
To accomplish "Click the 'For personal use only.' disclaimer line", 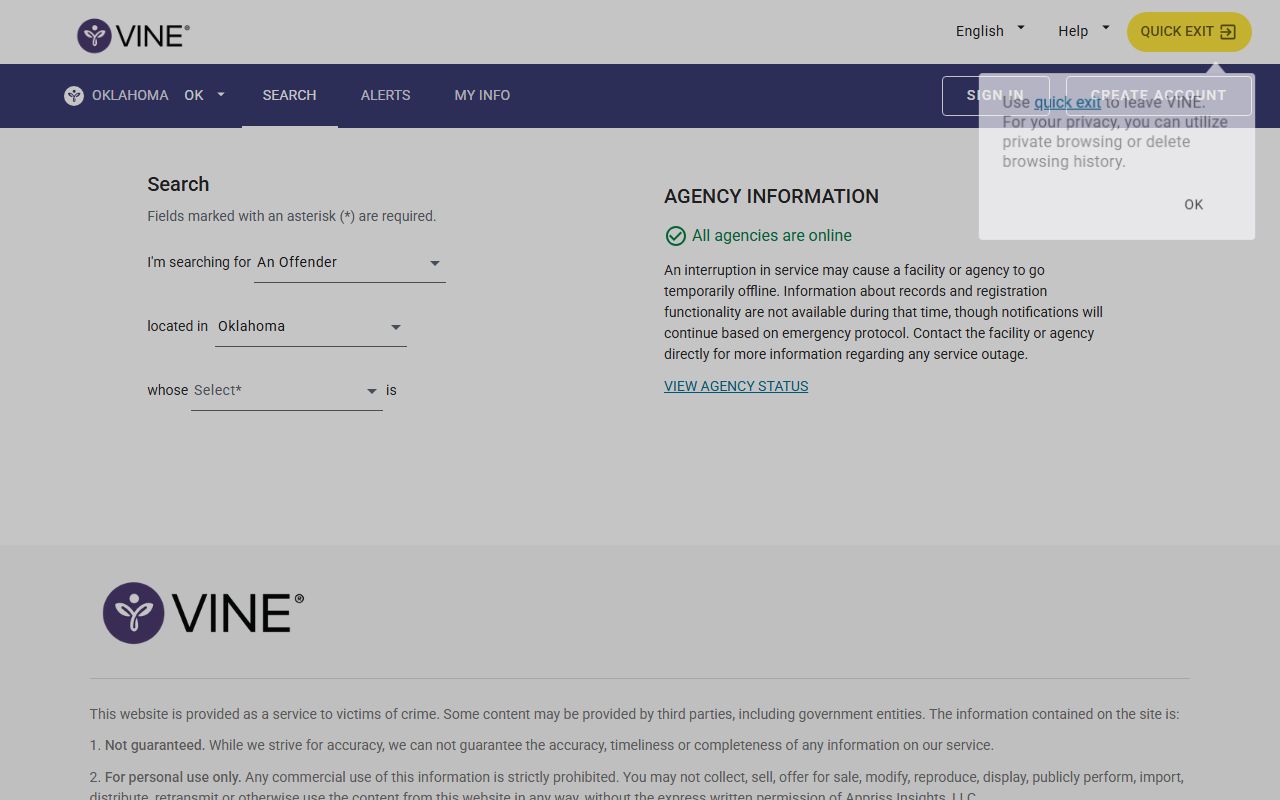I will click(637, 786).
